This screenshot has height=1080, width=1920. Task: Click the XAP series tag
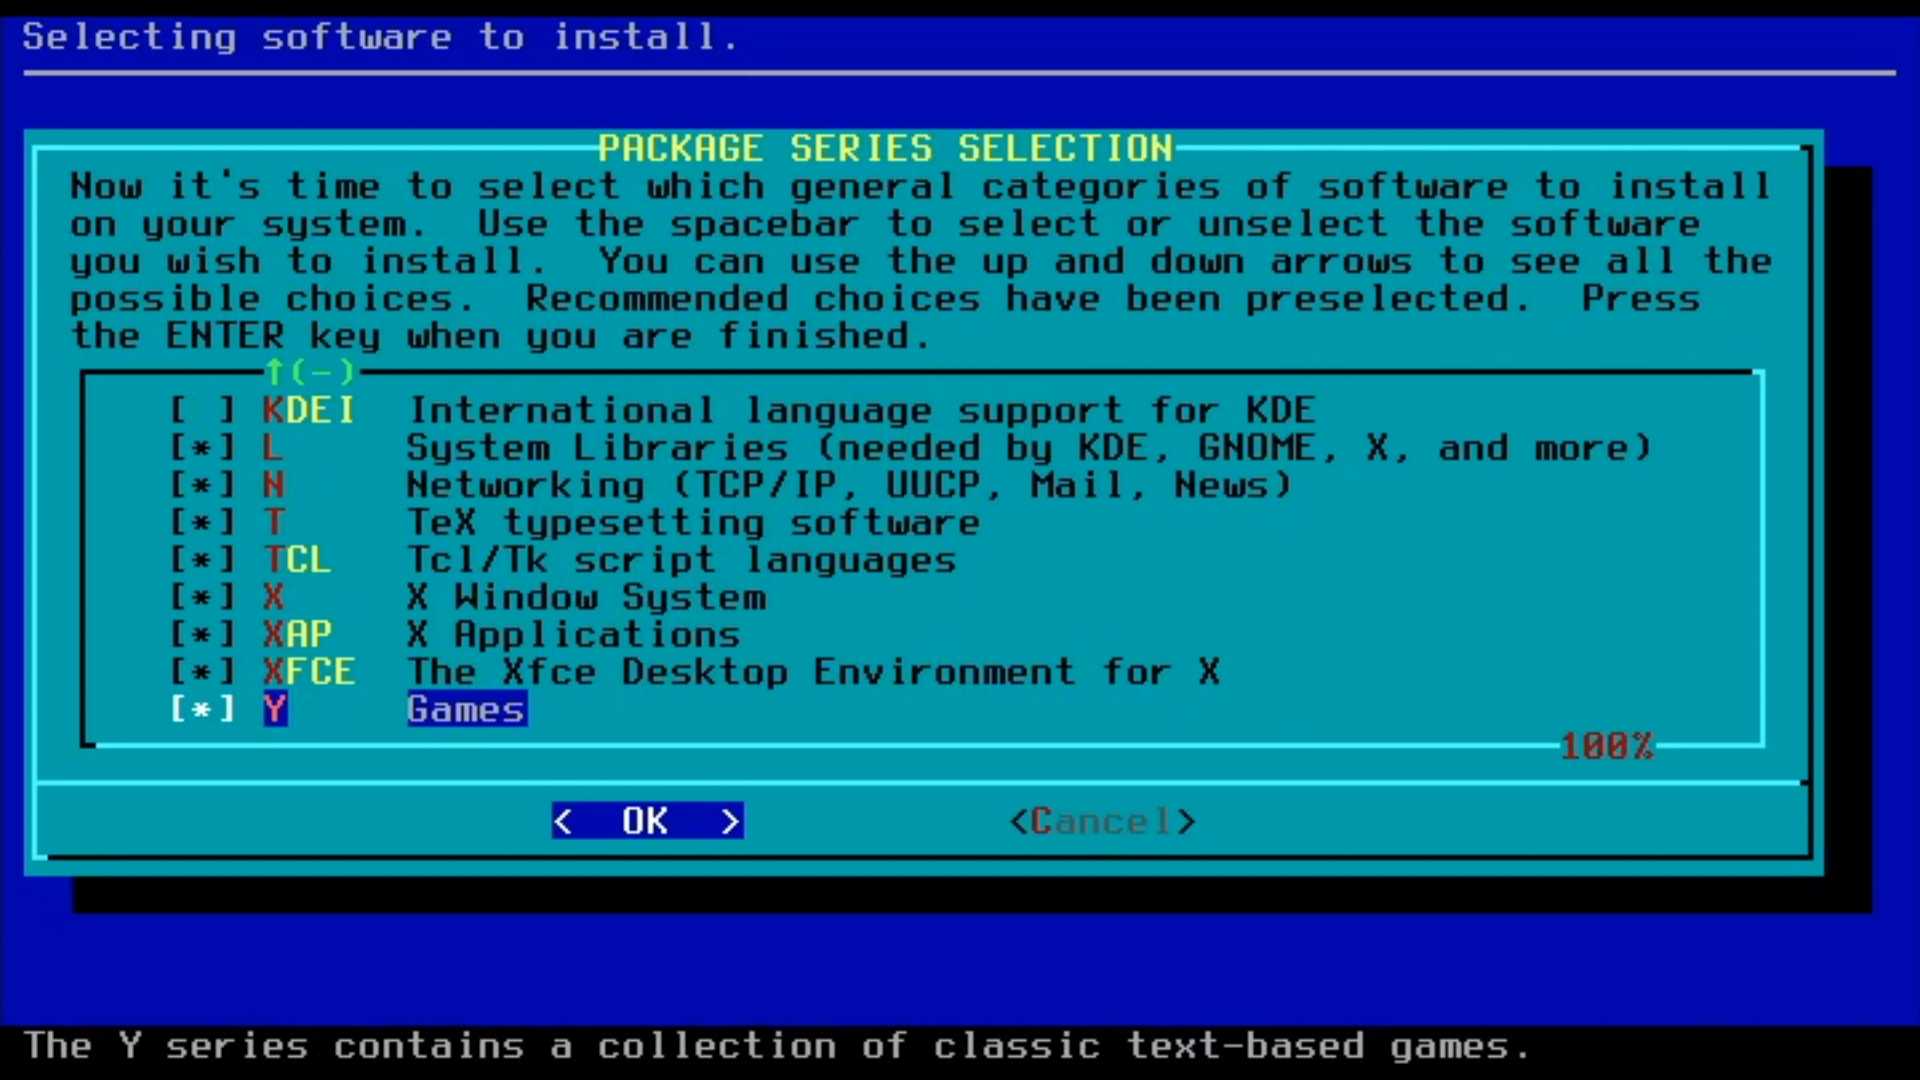tap(297, 634)
